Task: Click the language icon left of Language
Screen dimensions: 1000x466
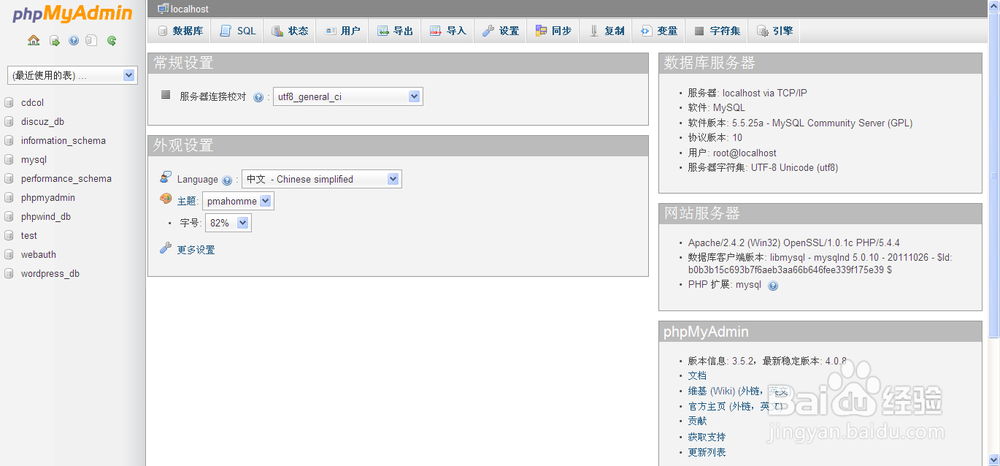Action: click(166, 177)
